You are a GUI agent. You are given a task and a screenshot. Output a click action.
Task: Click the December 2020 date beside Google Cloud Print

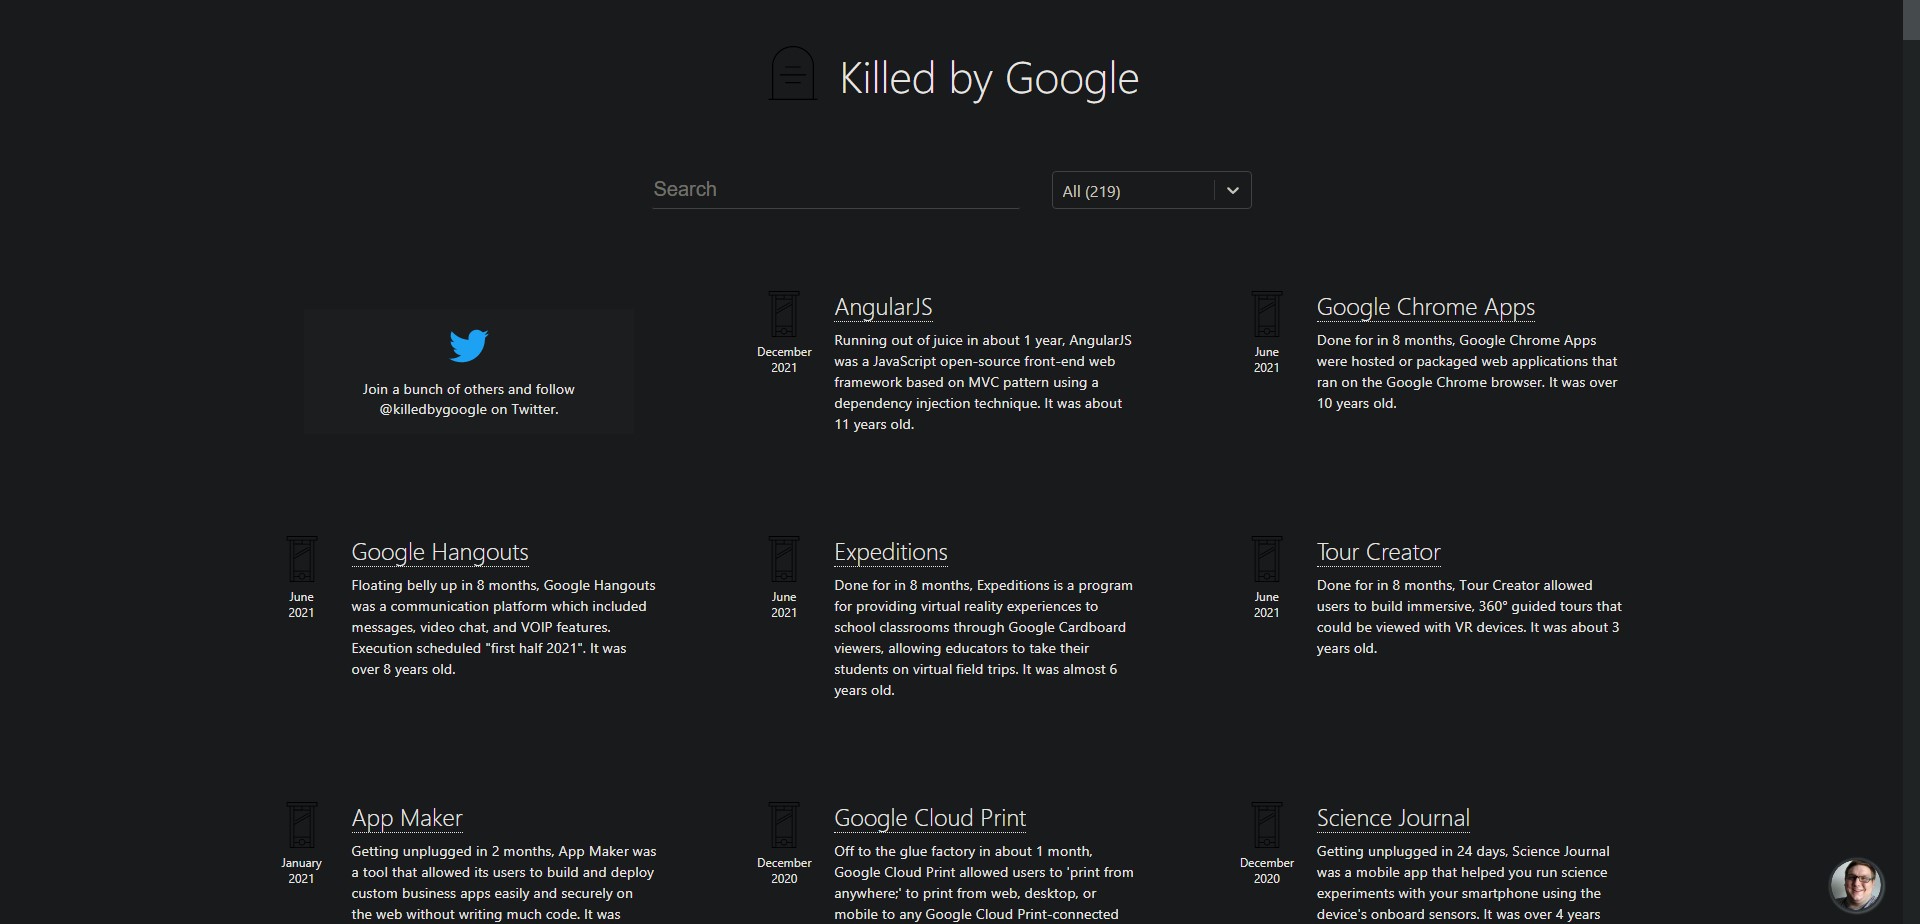(x=784, y=871)
